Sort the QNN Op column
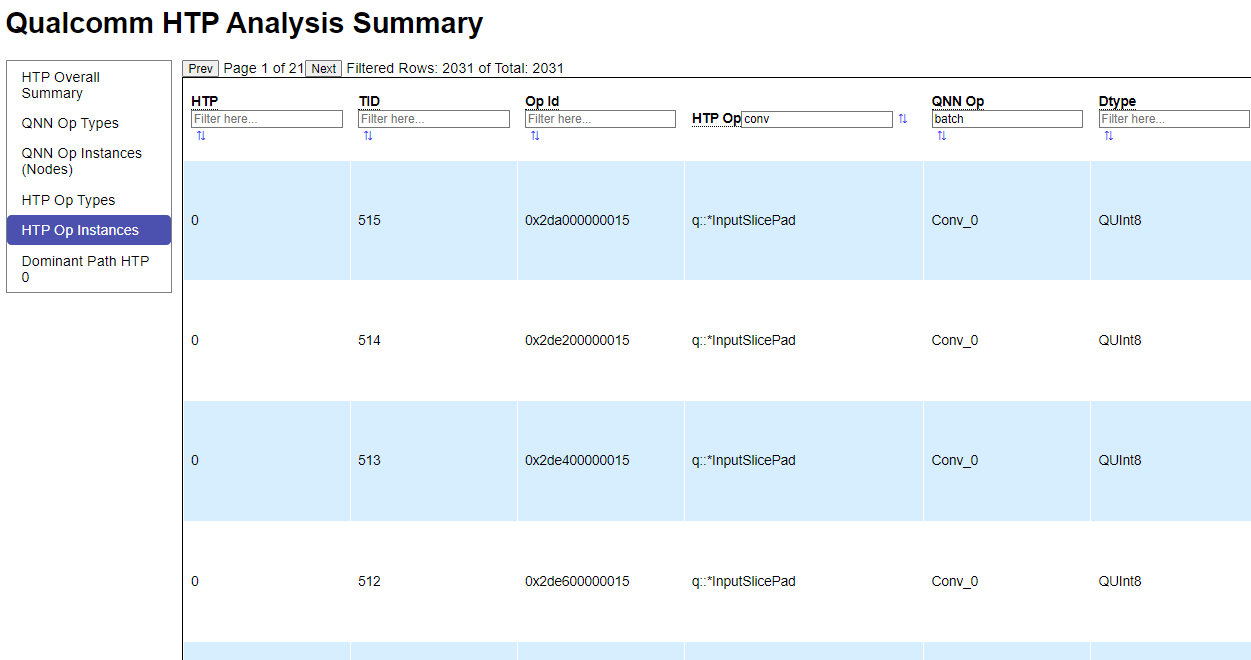 click(941, 135)
